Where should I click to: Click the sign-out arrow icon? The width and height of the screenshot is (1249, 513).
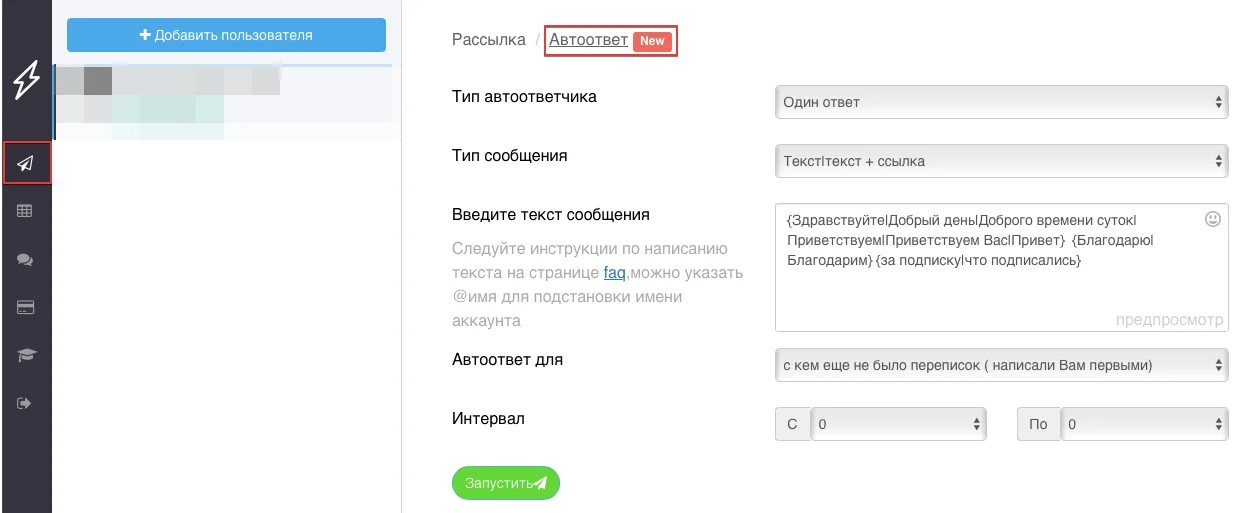click(x=25, y=403)
